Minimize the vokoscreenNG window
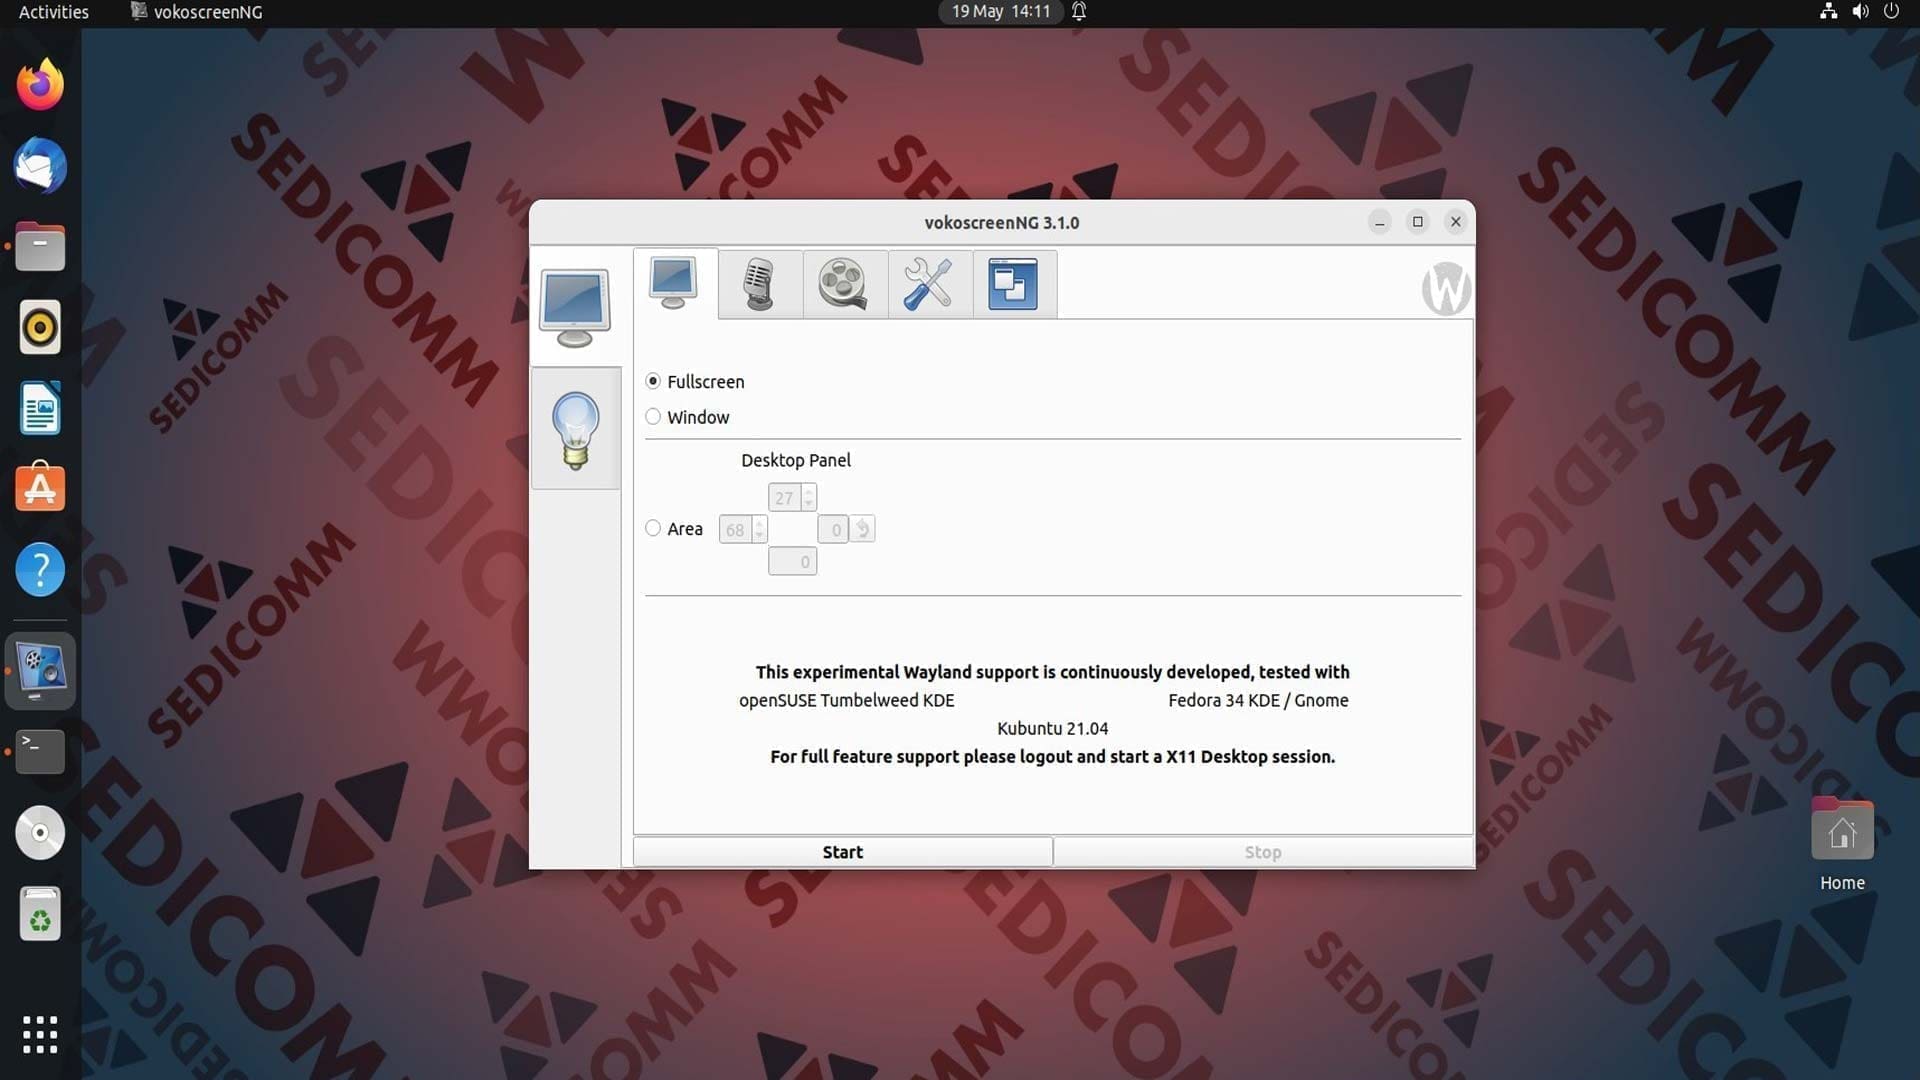This screenshot has height=1080, width=1920. pyautogui.click(x=1380, y=222)
